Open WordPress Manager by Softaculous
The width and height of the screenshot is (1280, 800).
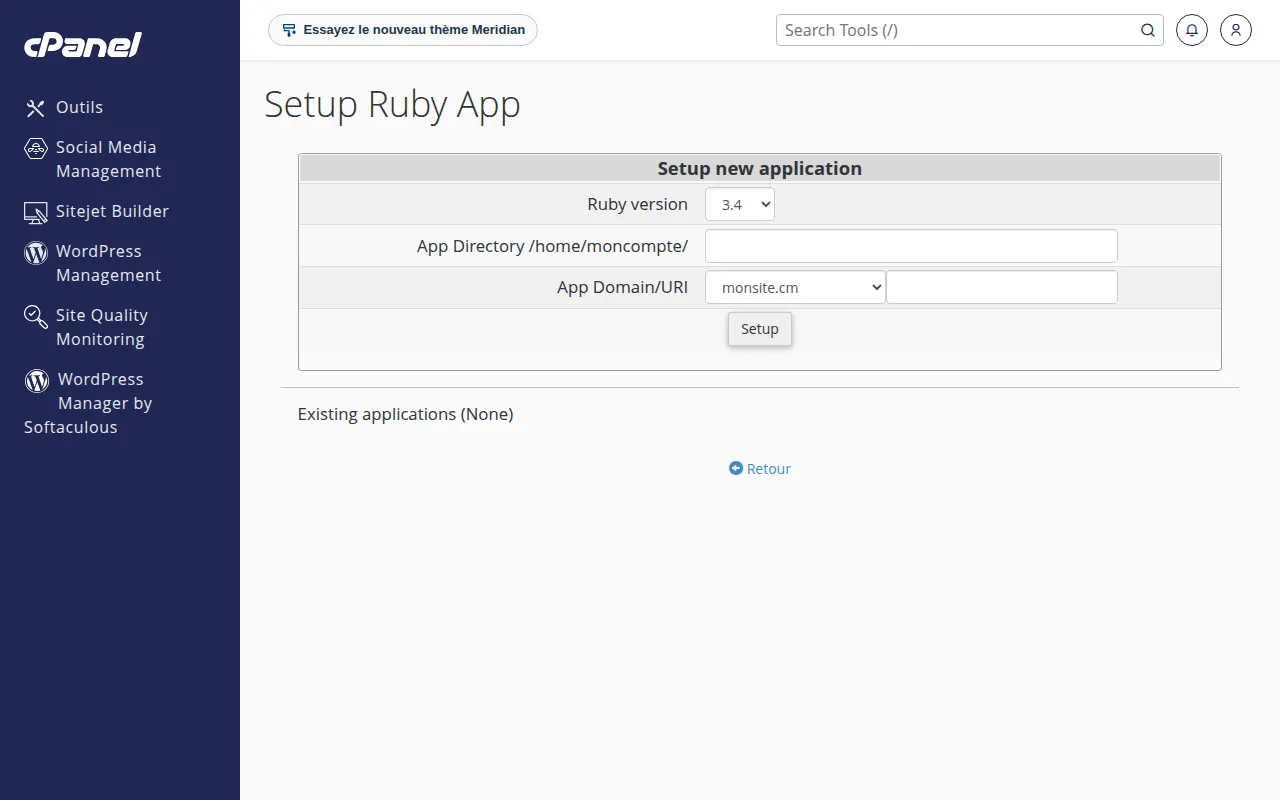[x=88, y=403]
